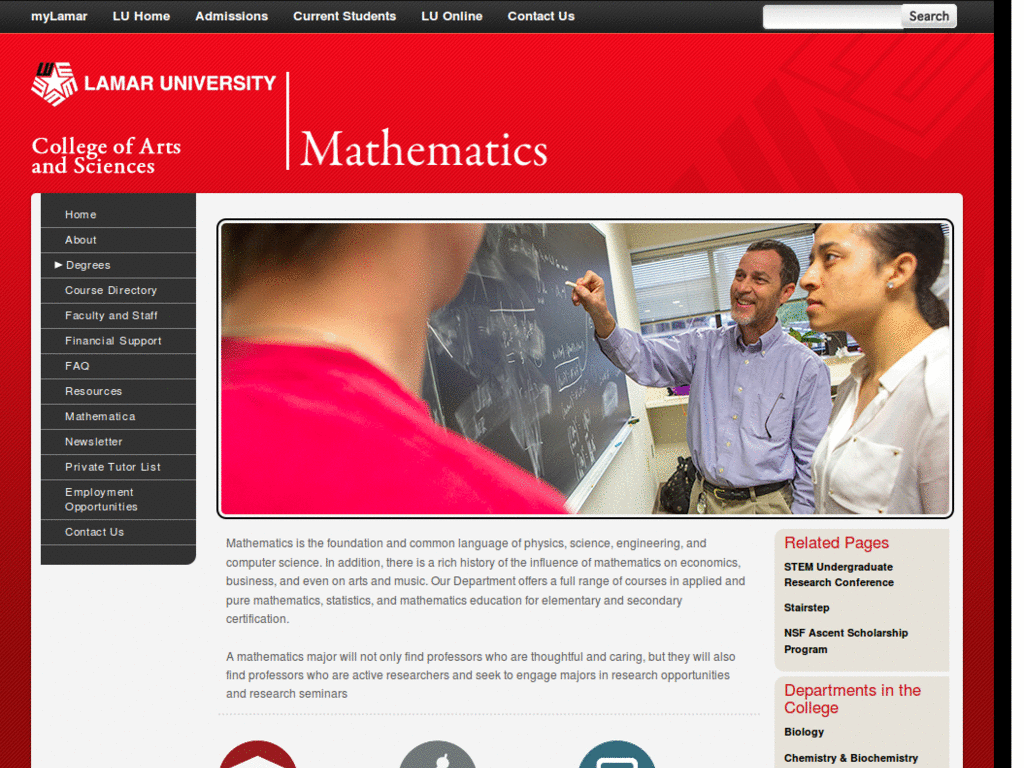1024x768 pixels.
Task: Click the Mathematics page title
Action: (x=424, y=149)
